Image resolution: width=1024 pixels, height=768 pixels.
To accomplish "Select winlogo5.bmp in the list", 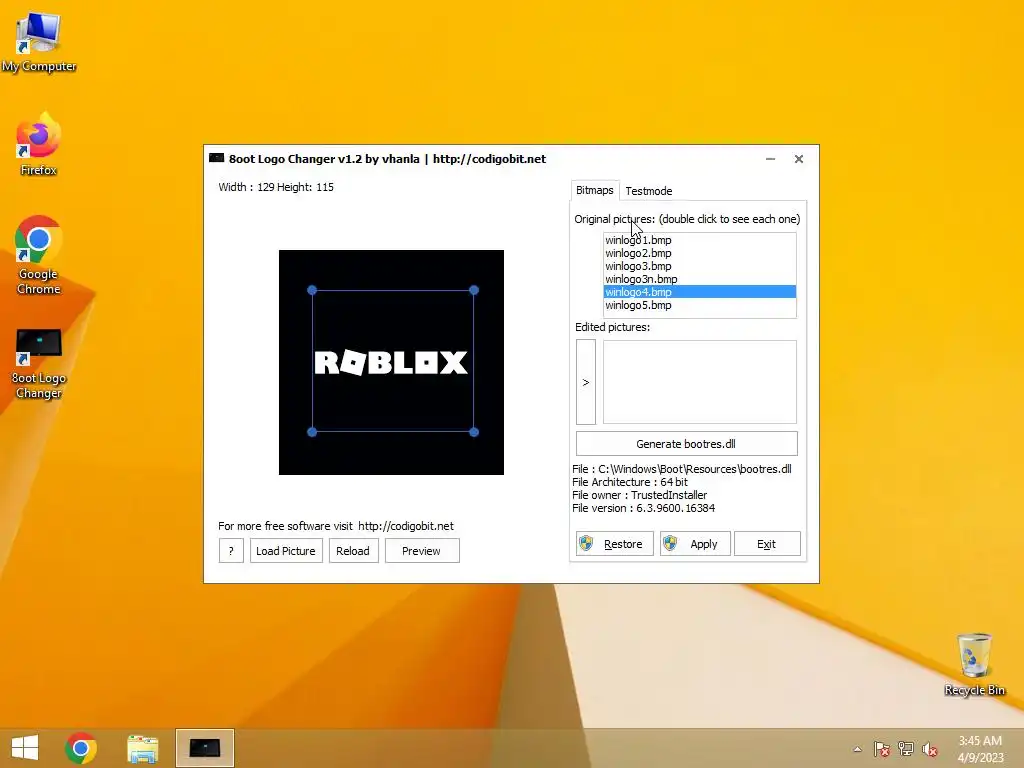I will tap(699, 305).
